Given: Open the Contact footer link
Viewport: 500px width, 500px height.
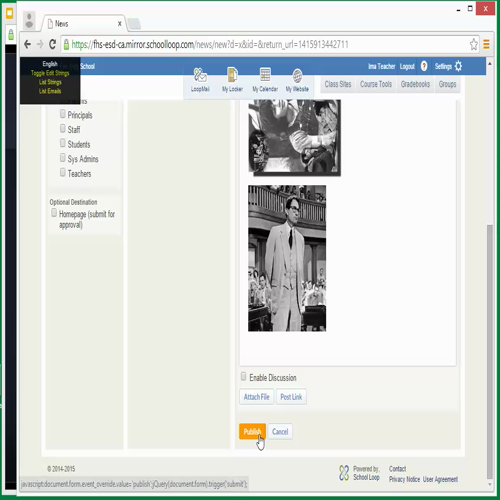Looking at the screenshot, I should [397, 469].
